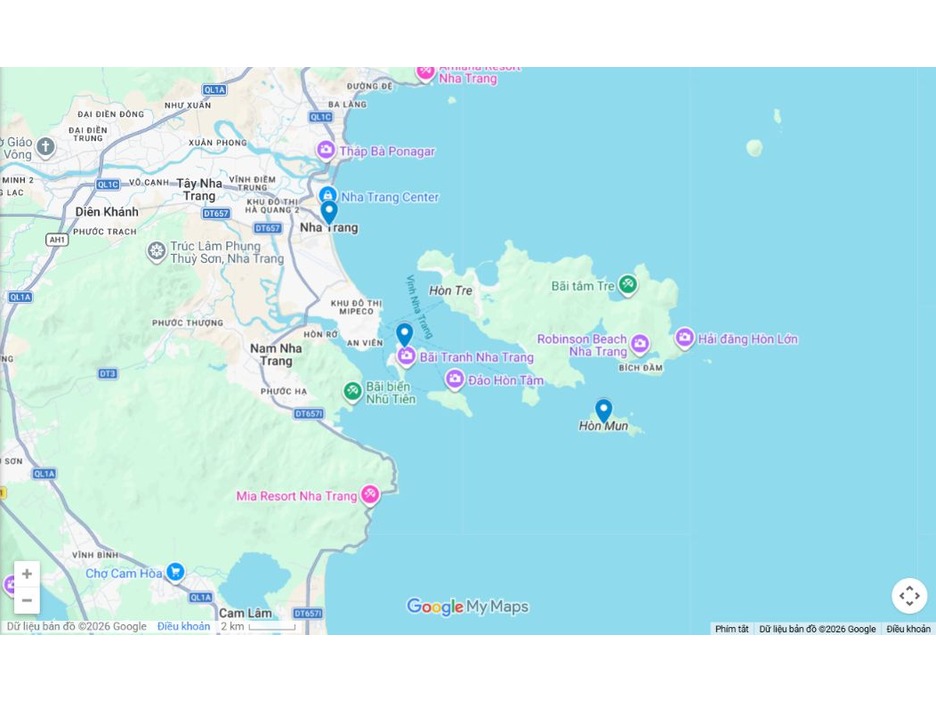
Task: Open the Nha Trang Center shopping marker
Action: pyautogui.click(x=327, y=195)
